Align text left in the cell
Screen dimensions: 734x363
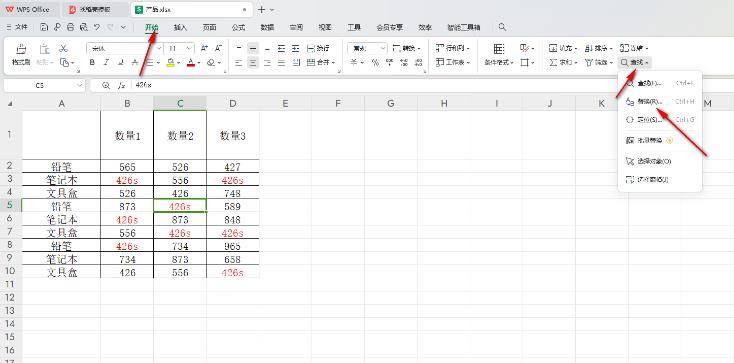coord(239,62)
